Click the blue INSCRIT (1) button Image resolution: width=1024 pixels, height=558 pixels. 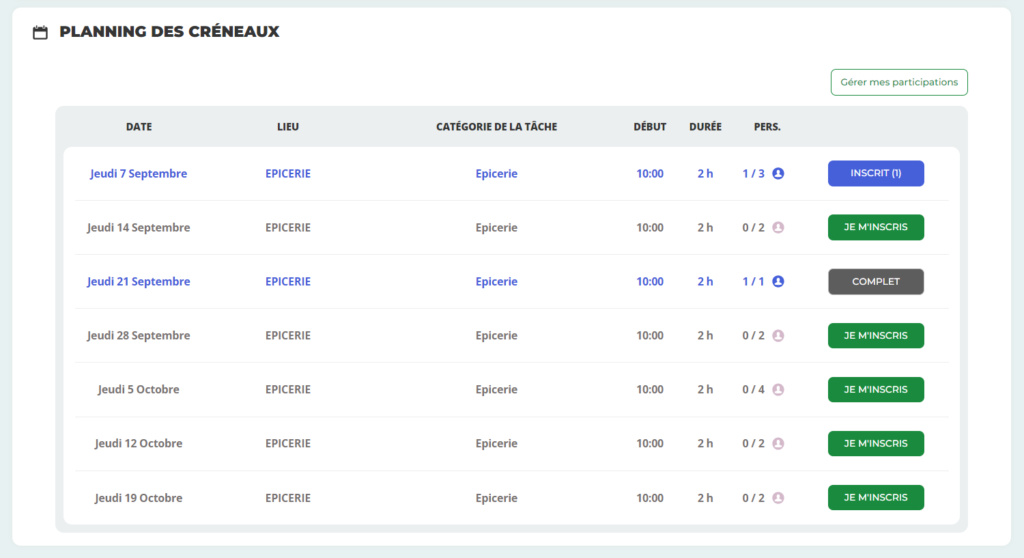[x=875, y=174]
